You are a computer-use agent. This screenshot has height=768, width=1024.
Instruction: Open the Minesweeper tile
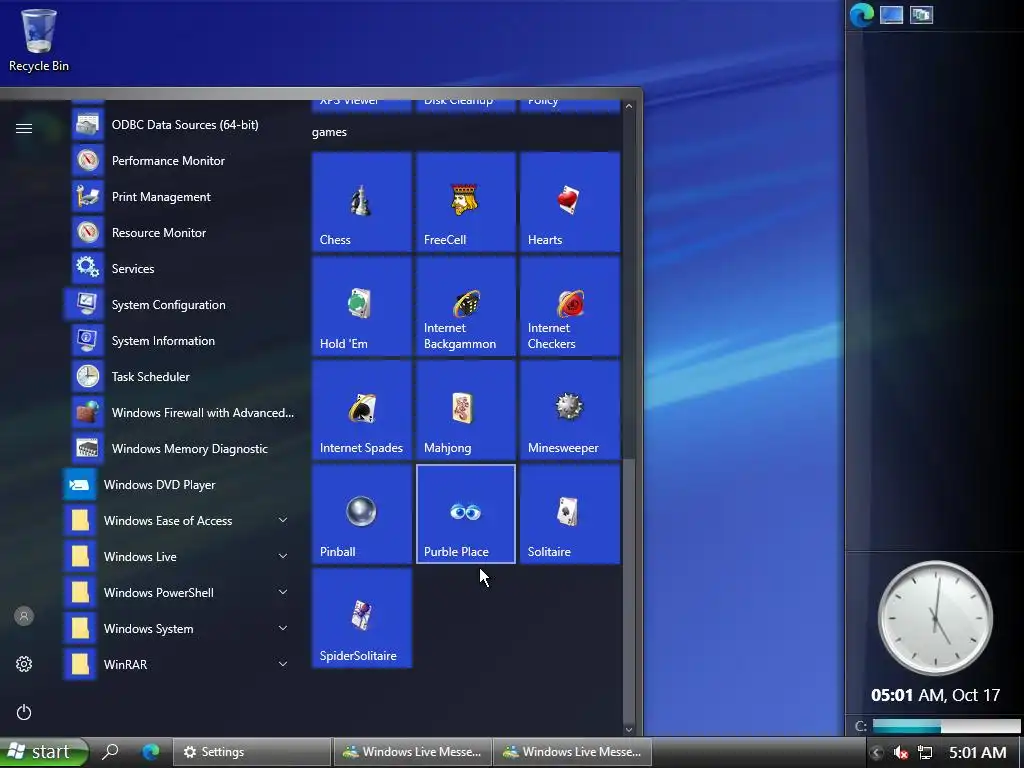click(x=570, y=410)
